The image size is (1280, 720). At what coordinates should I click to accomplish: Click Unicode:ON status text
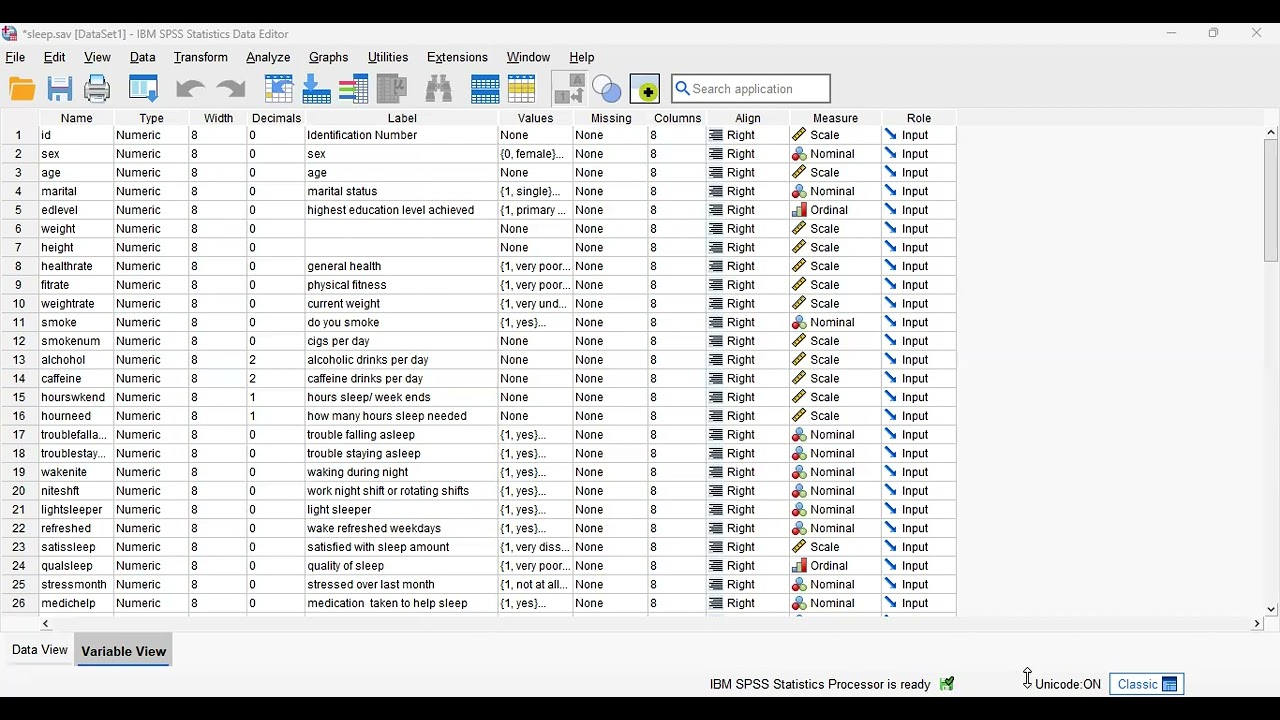pyautogui.click(x=1068, y=685)
